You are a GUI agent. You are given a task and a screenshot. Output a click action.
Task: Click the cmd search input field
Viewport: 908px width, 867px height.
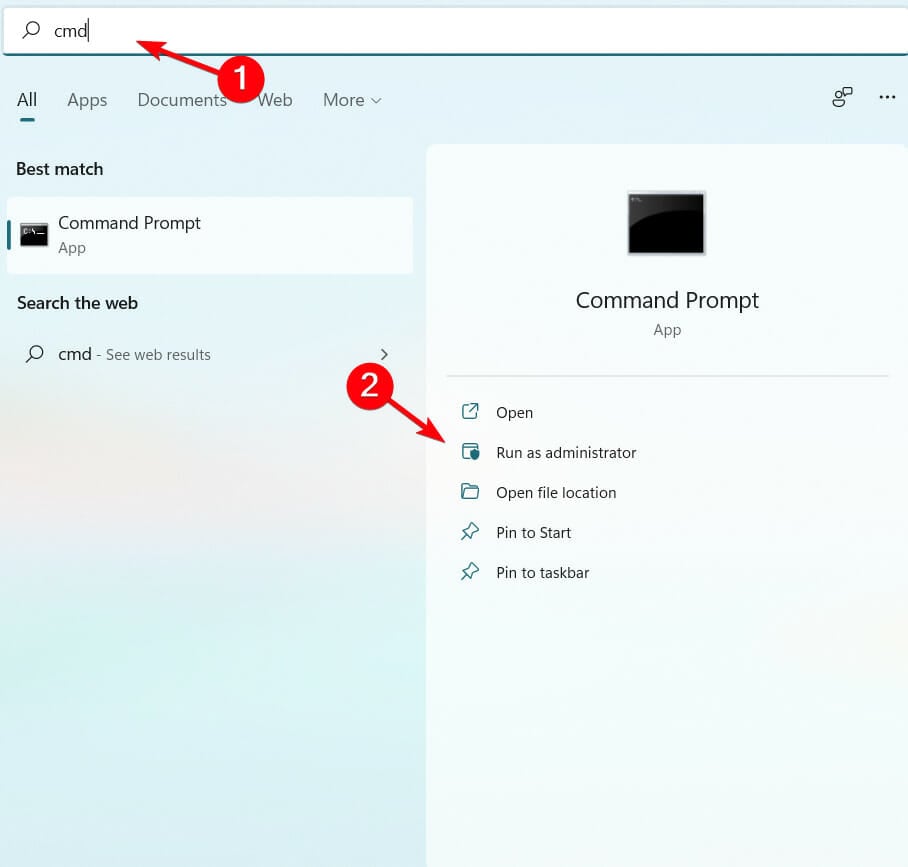coord(455,31)
